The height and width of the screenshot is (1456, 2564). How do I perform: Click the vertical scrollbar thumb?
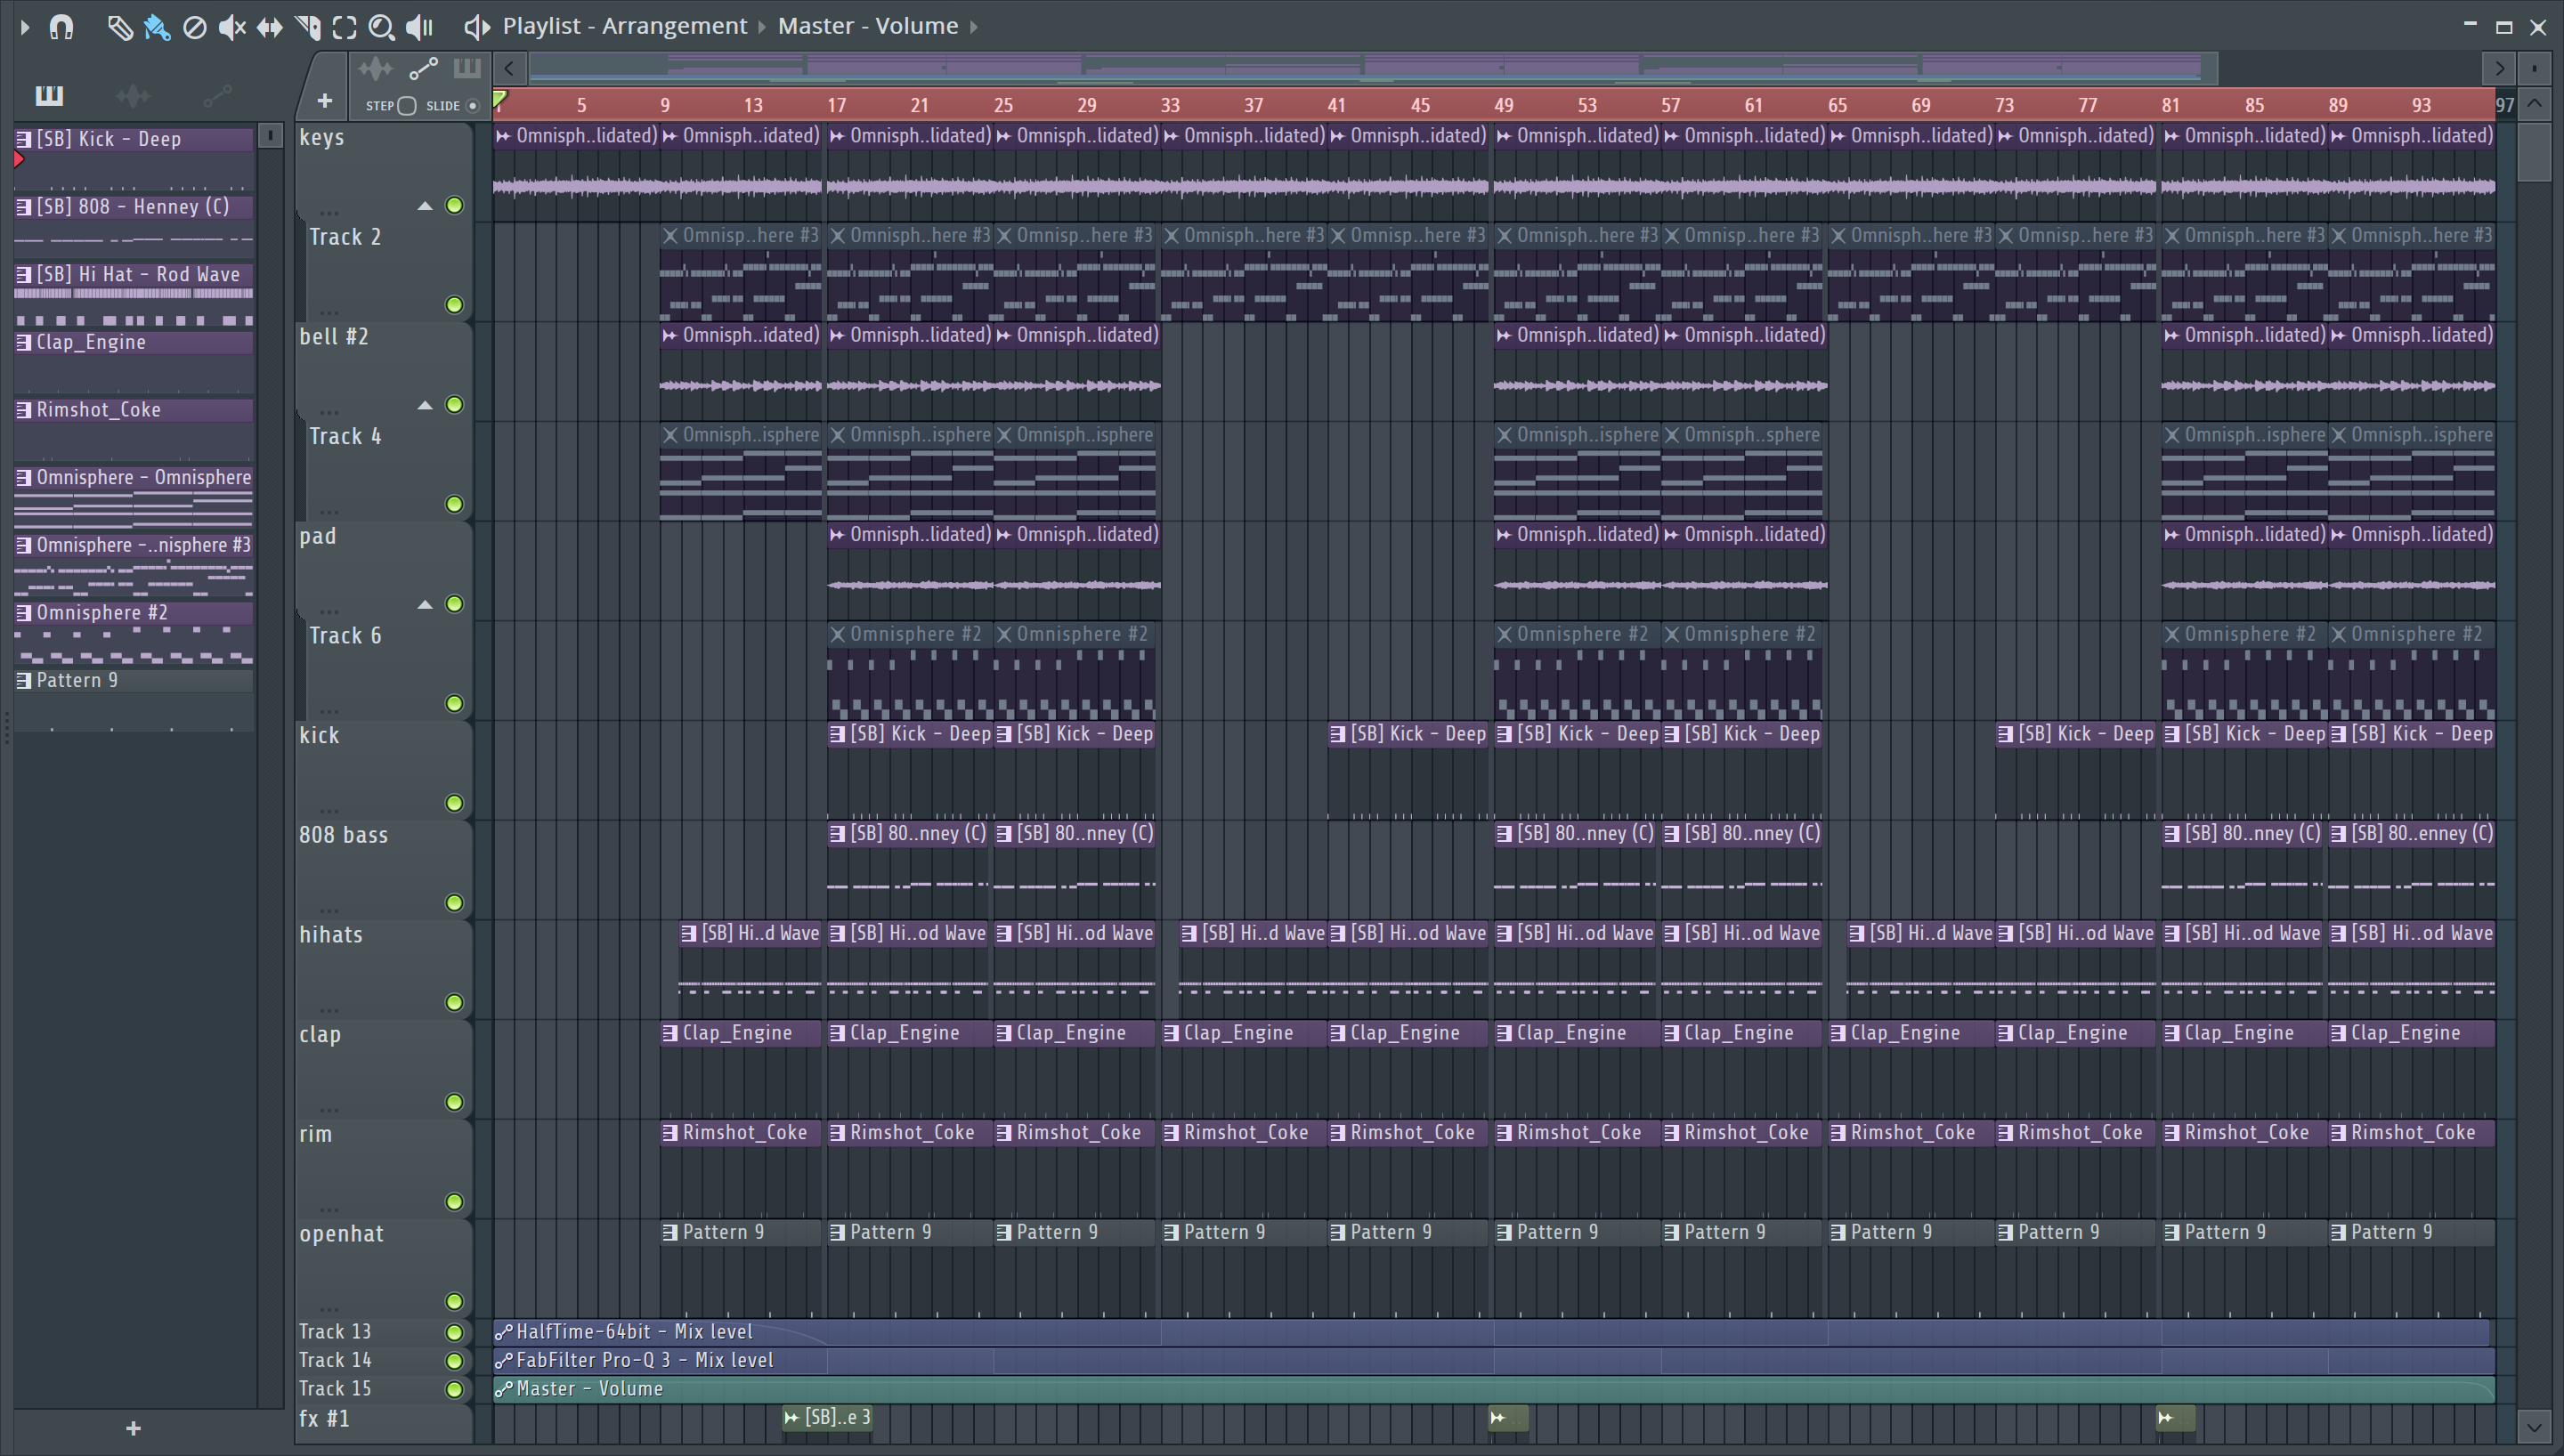pyautogui.click(x=2534, y=151)
